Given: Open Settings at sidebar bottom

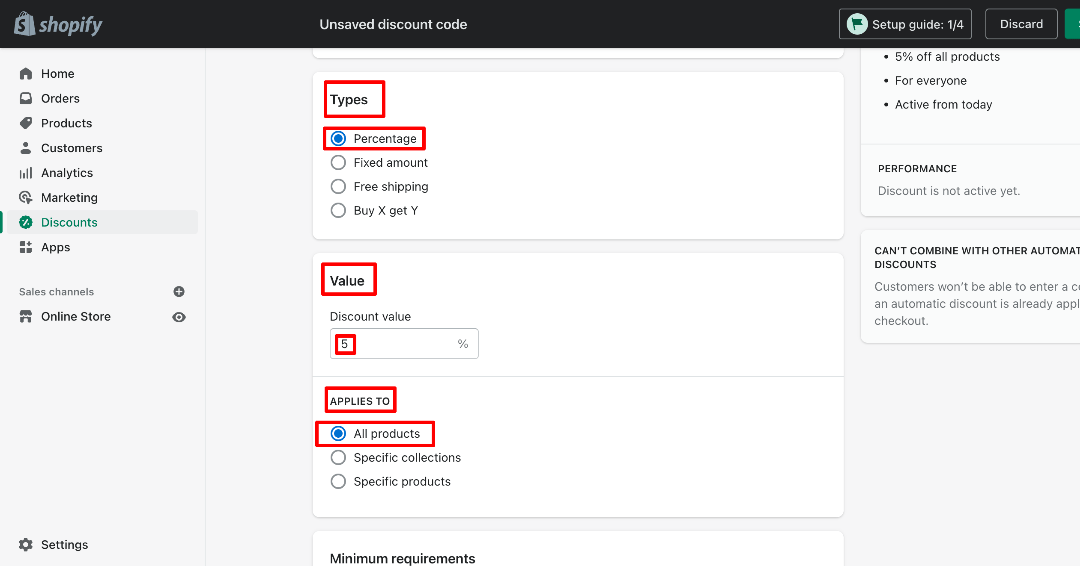Looking at the screenshot, I should coord(65,545).
